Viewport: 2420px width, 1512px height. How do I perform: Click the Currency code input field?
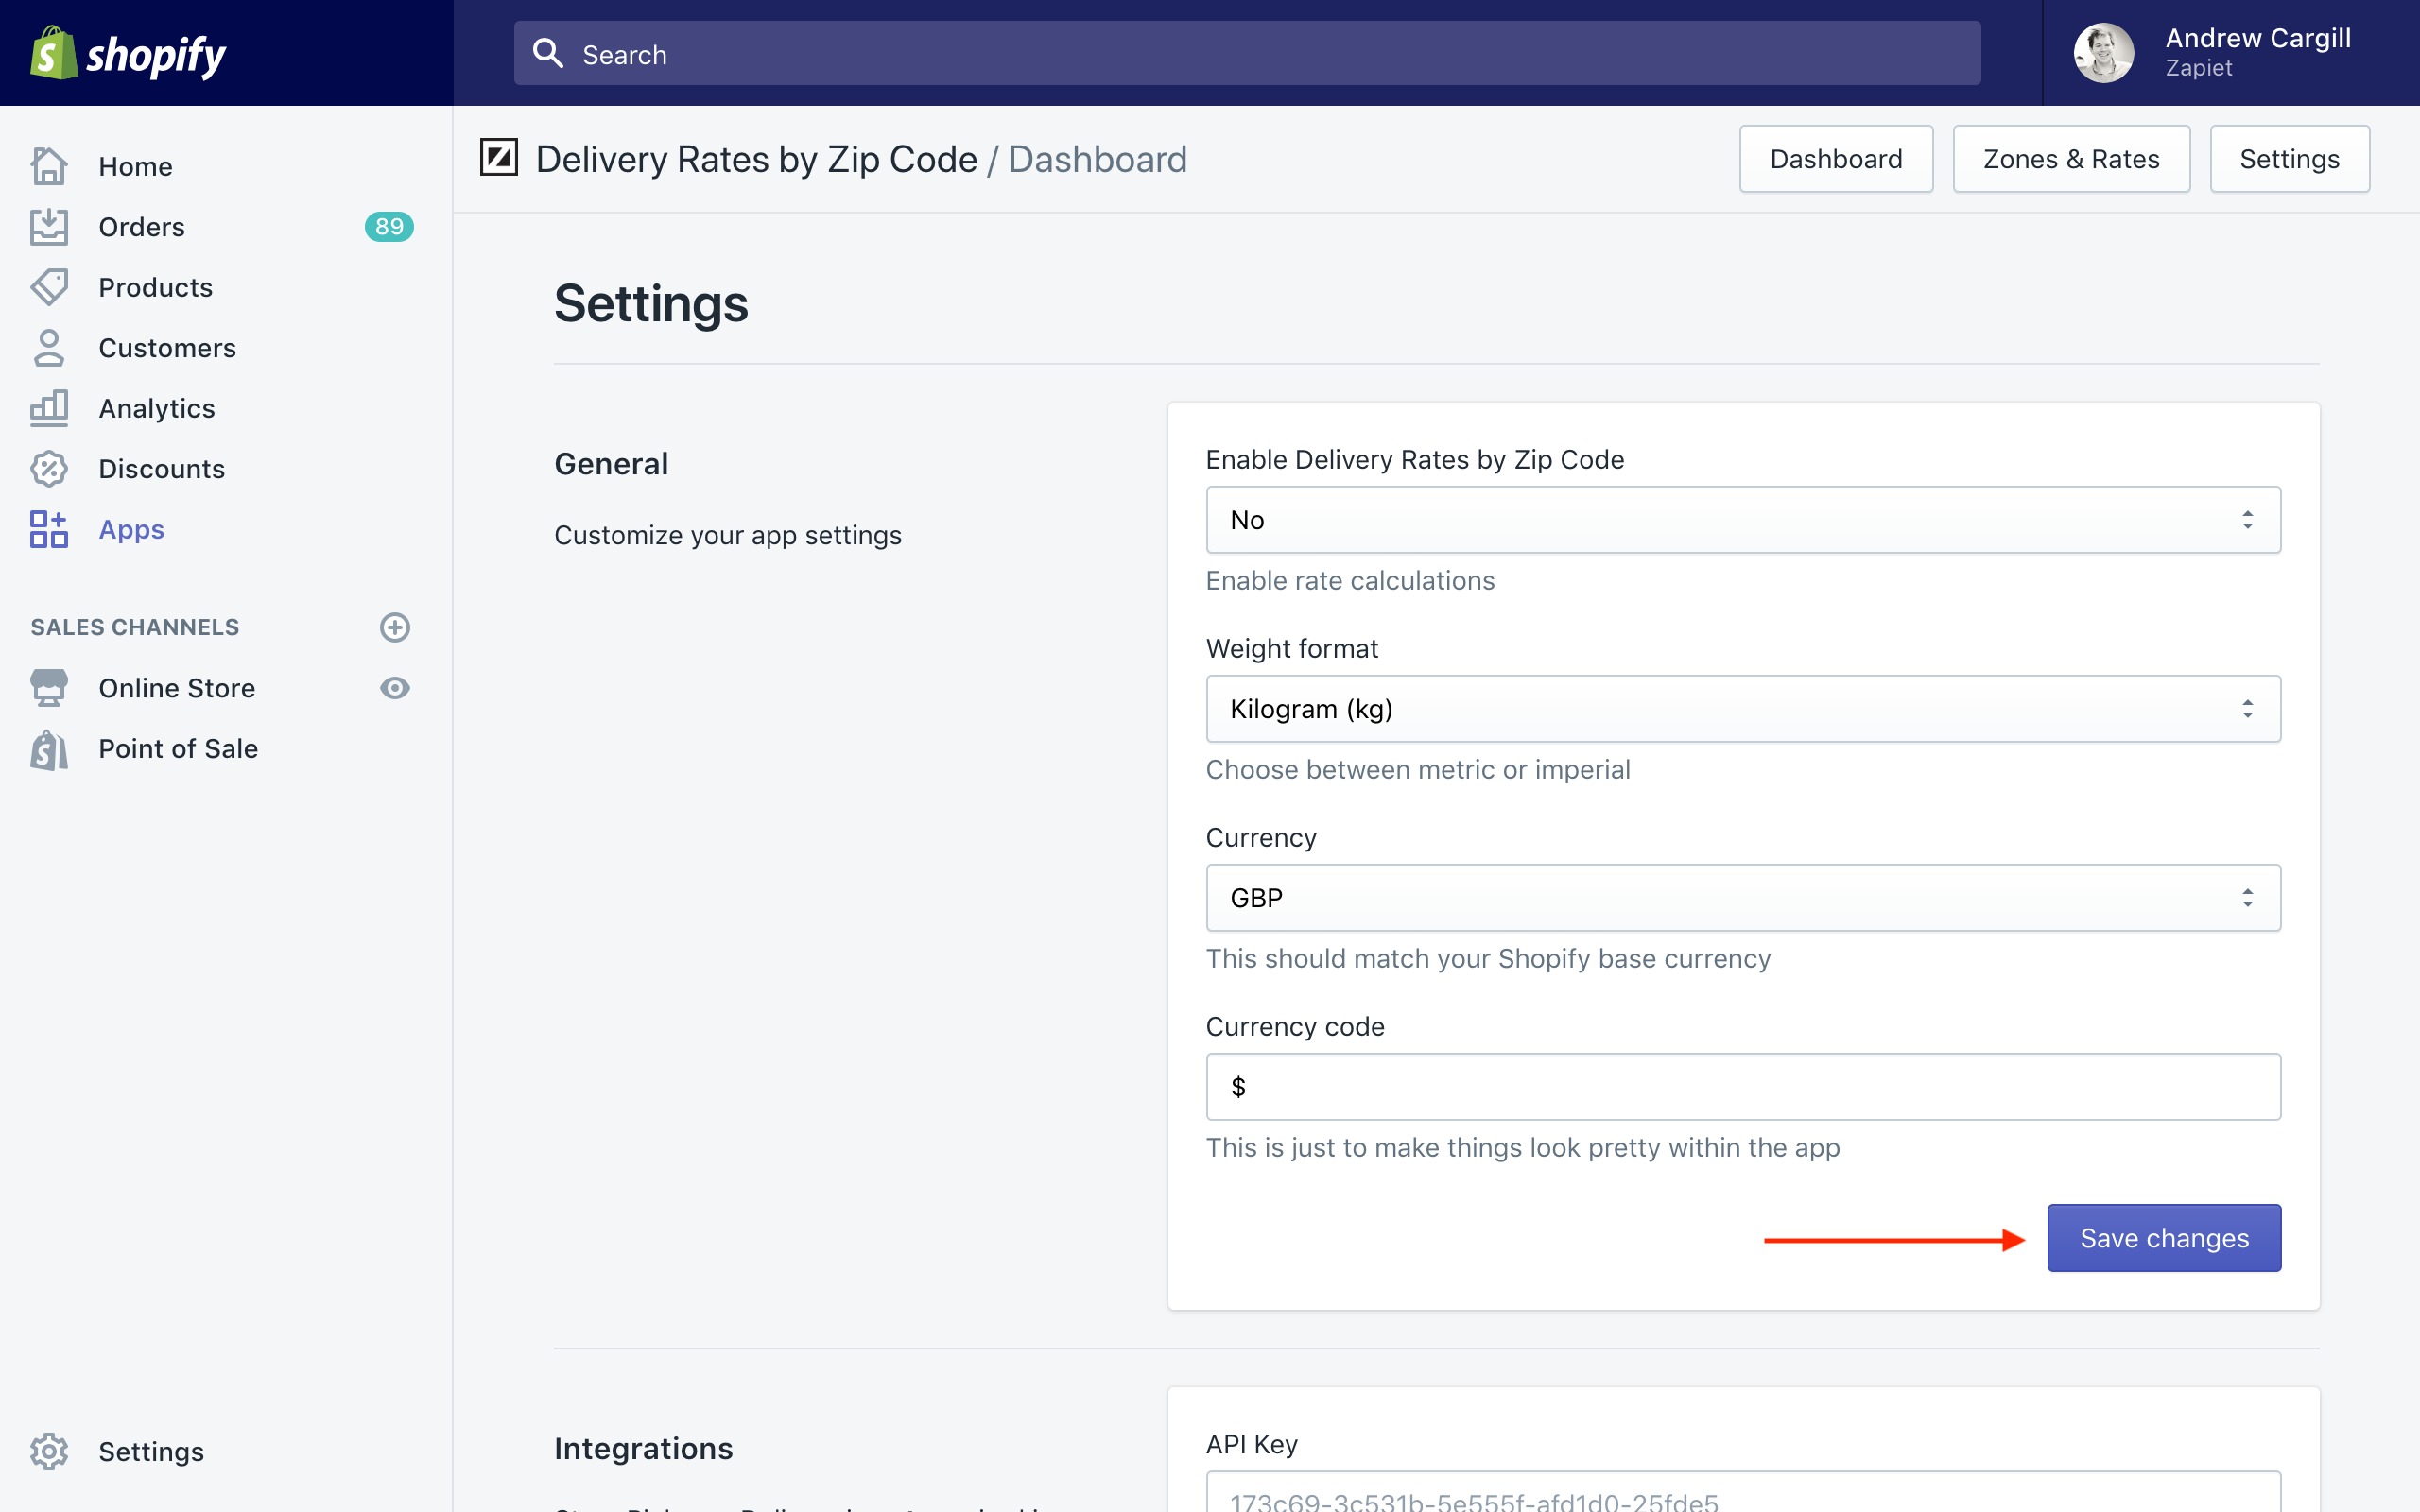tap(1742, 1087)
